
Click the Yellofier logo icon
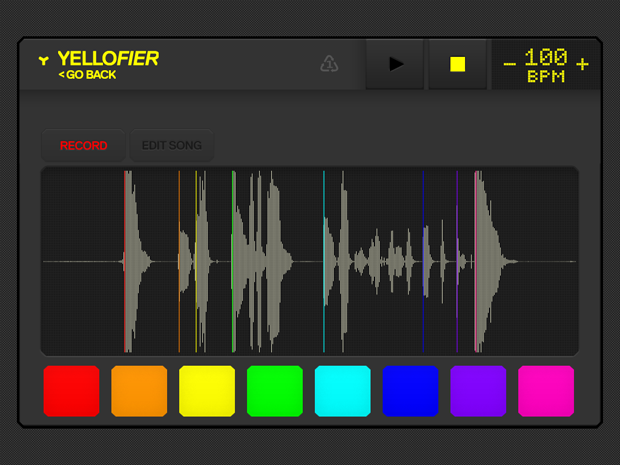click(43, 60)
